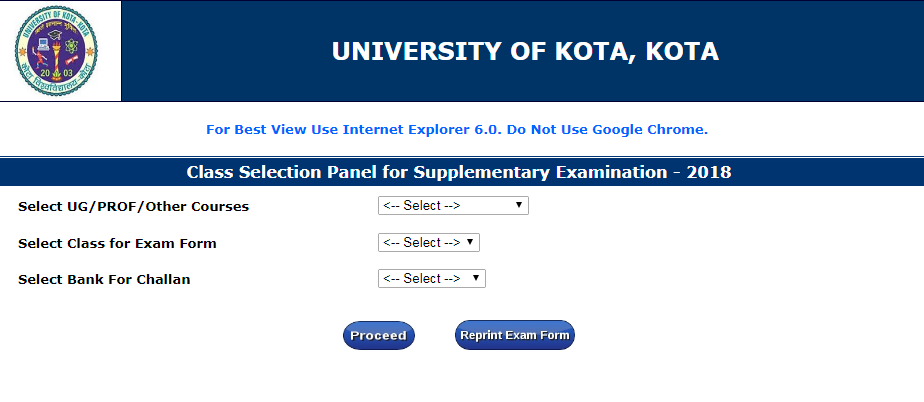Click the arrow on the courses select box
This screenshot has height=402, width=924.
click(519, 206)
